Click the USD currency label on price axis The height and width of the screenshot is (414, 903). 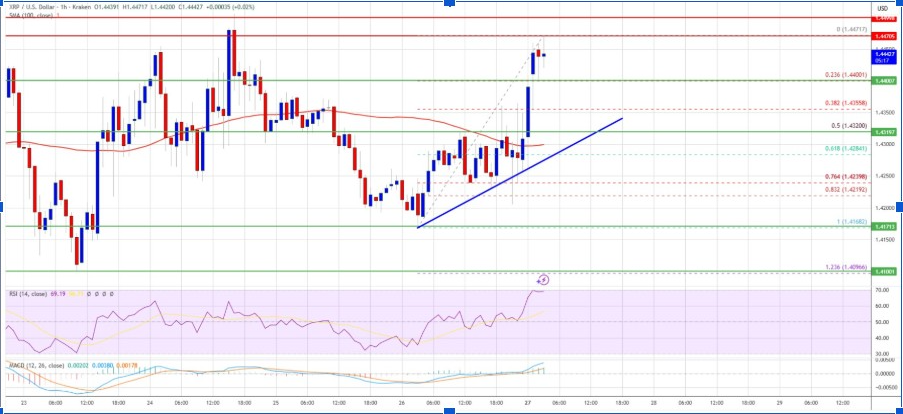tap(883, 8)
